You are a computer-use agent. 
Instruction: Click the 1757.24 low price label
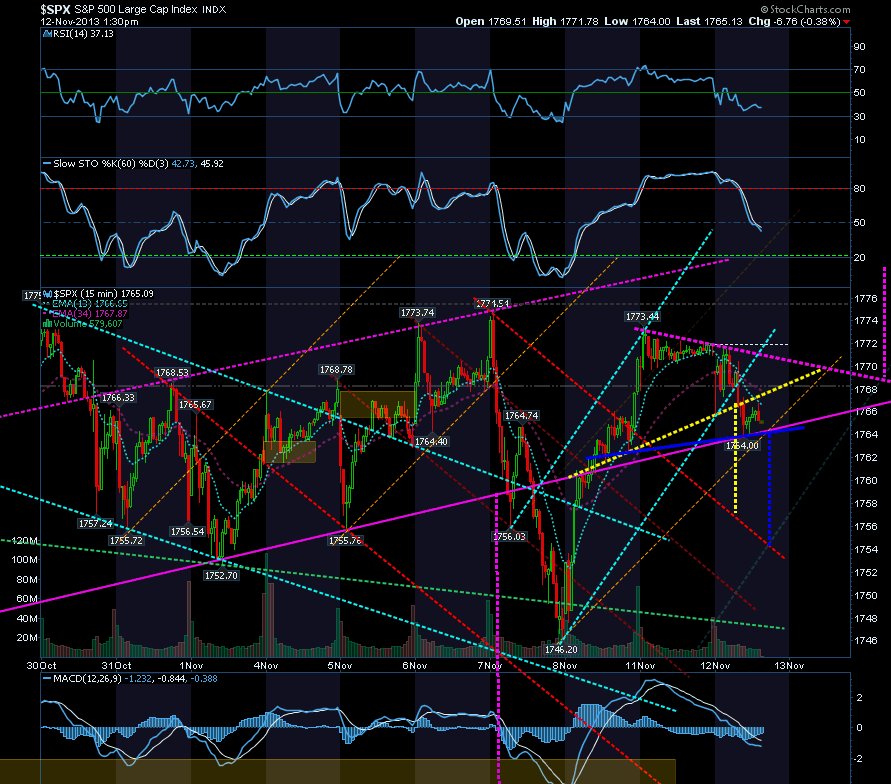(95, 523)
